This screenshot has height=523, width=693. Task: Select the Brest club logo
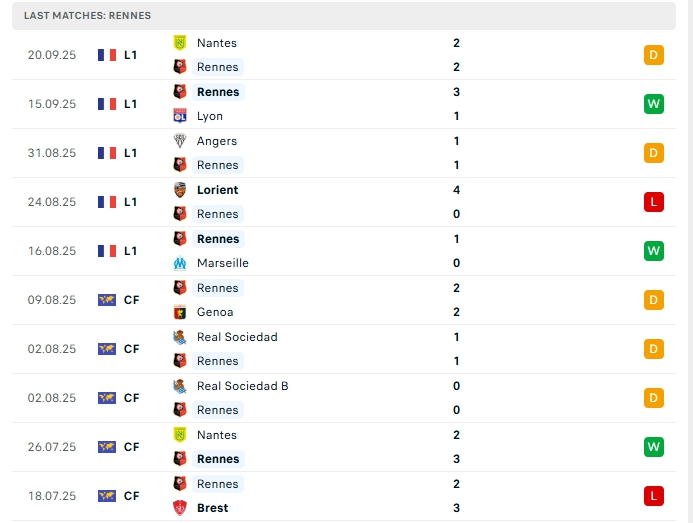coord(180,508)
